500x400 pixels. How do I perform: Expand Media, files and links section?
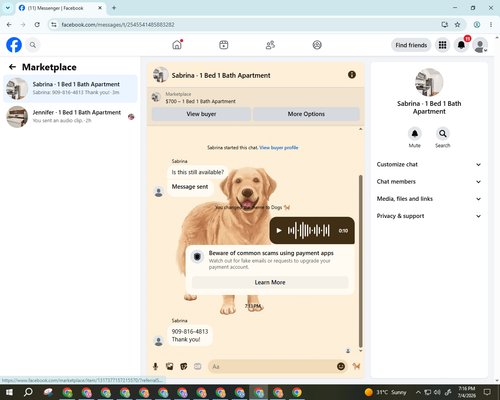pos(429,199)
